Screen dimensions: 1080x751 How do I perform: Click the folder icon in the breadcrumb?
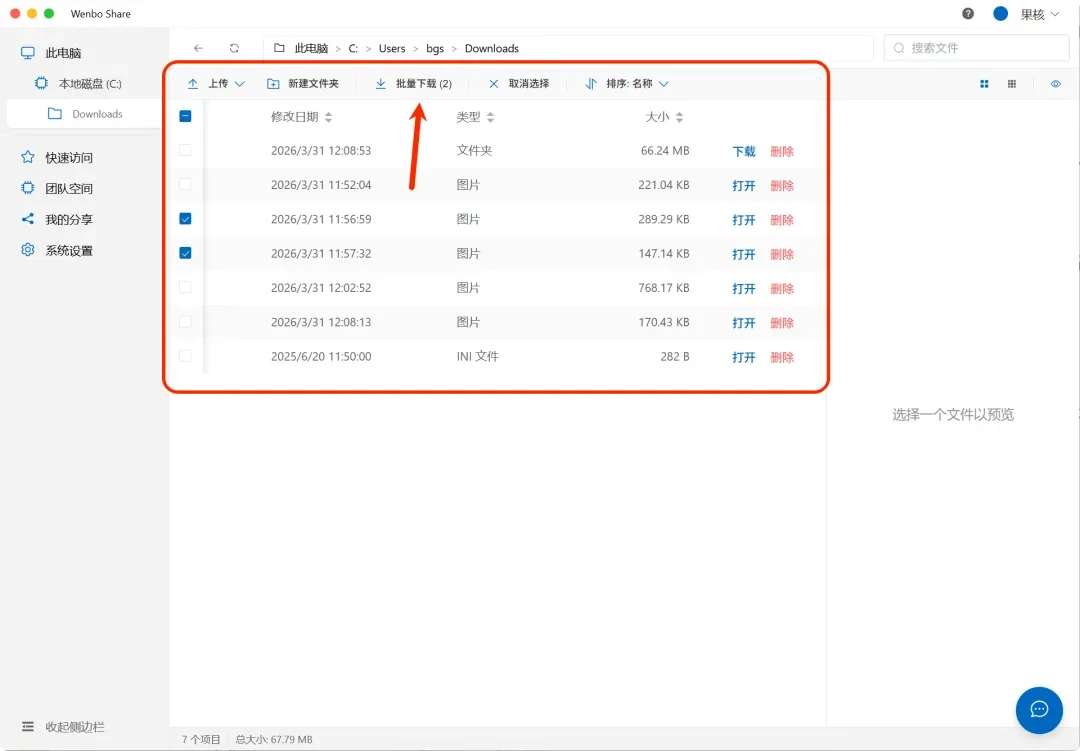coord(279,48)
